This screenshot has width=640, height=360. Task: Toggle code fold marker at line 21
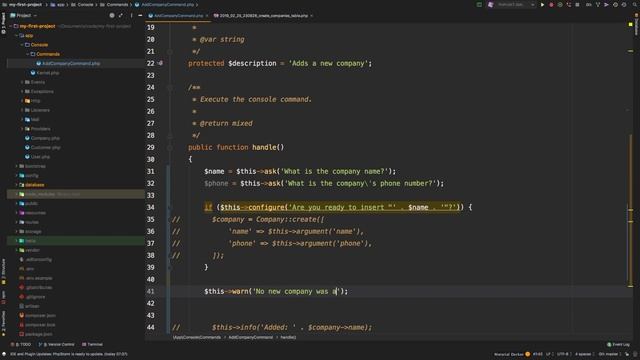click(170, 51)
